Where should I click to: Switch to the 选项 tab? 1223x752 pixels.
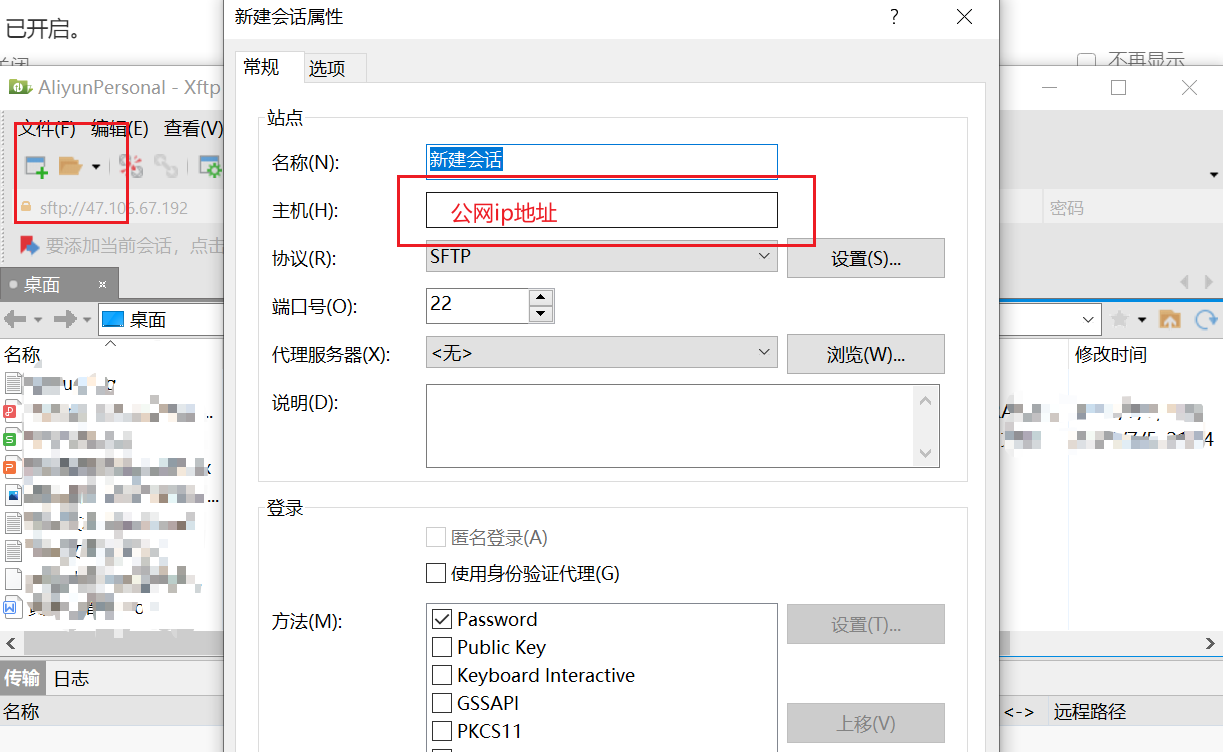coord(335,68)
